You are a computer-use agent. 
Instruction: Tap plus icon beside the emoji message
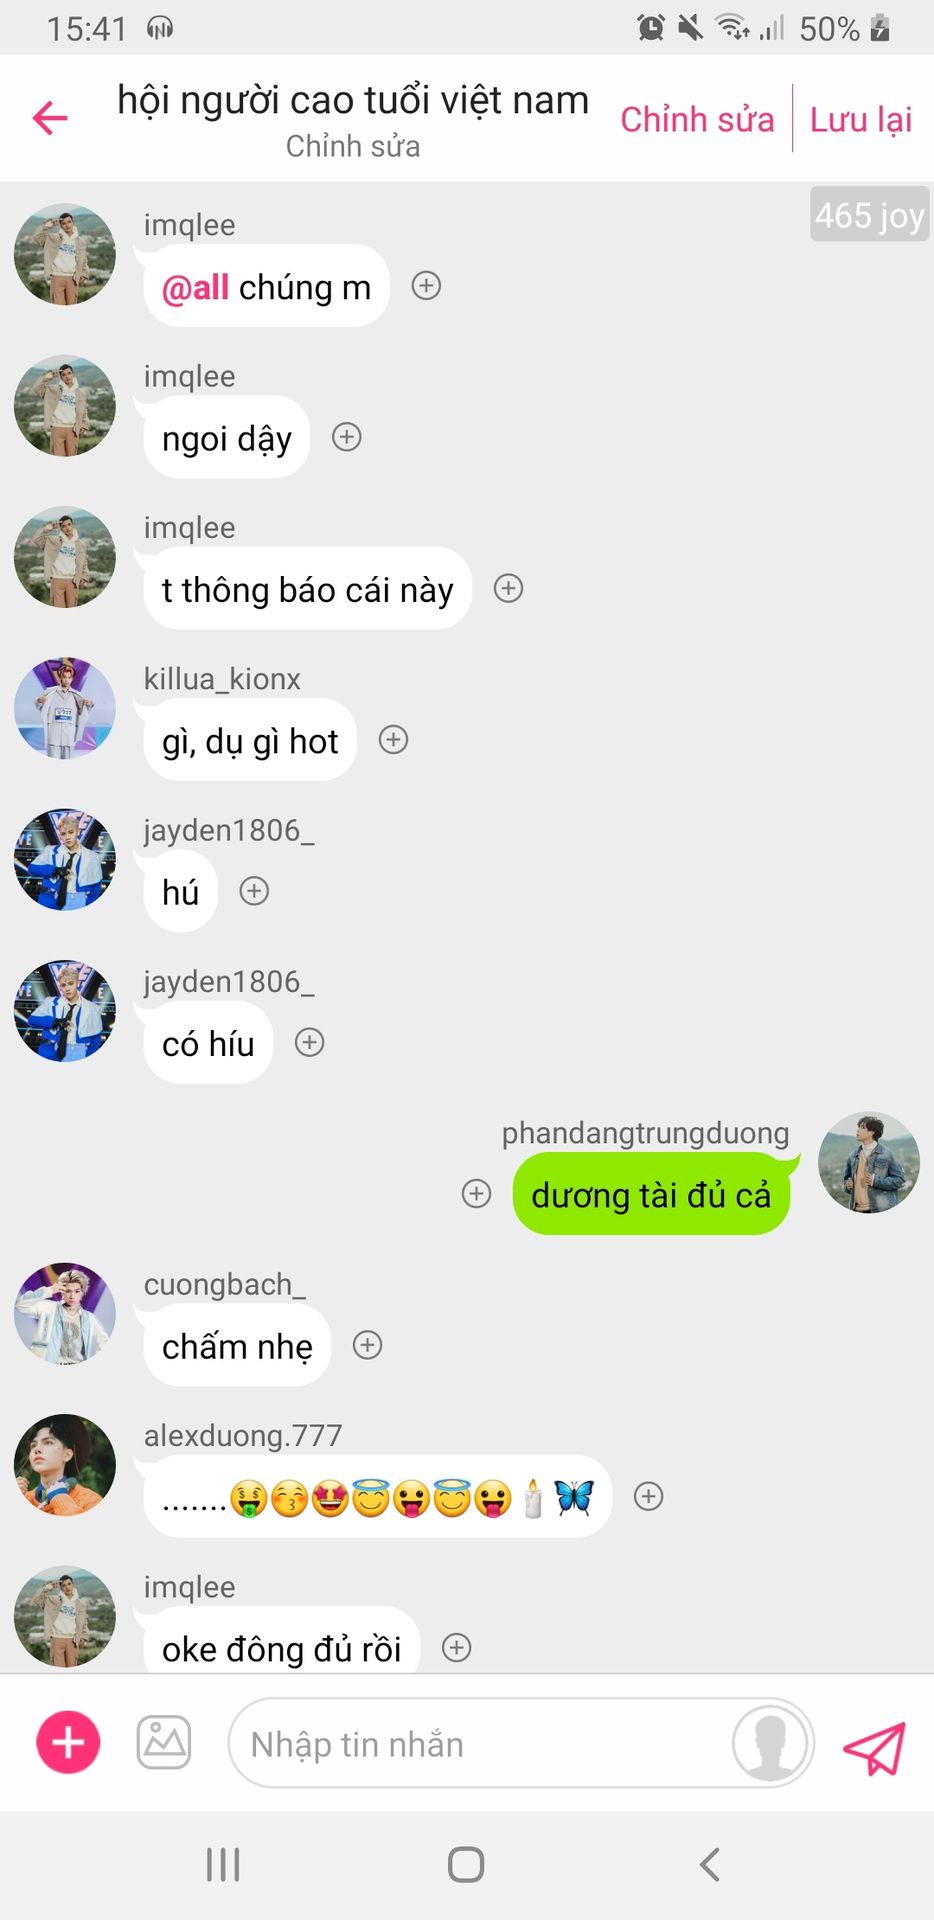[x=649, y=1496]
